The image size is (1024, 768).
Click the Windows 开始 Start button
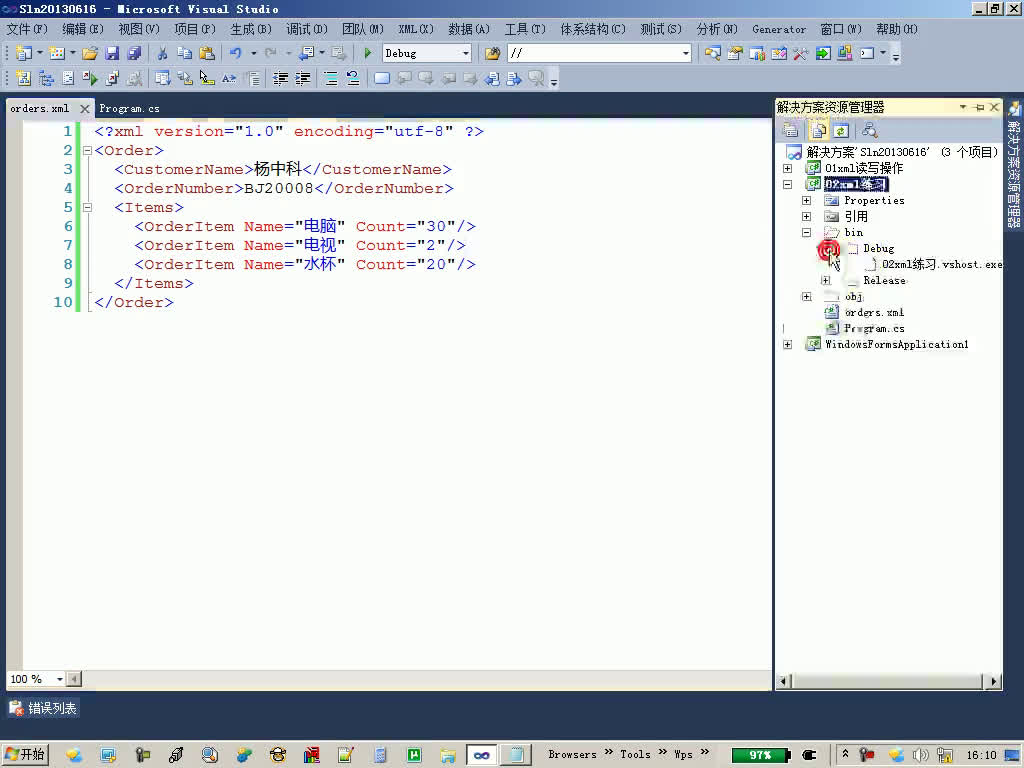[26, 754]
